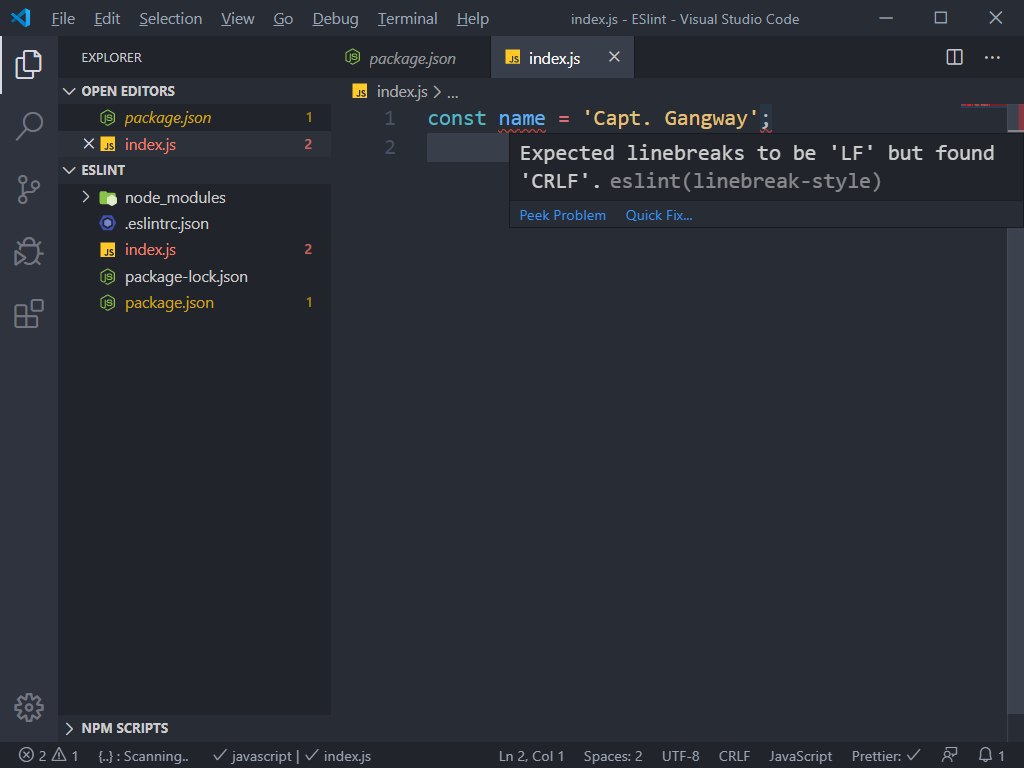Screen dimensions: 1024x768
Task: Click the const keyword on line 1
Action: pos(456,118)
